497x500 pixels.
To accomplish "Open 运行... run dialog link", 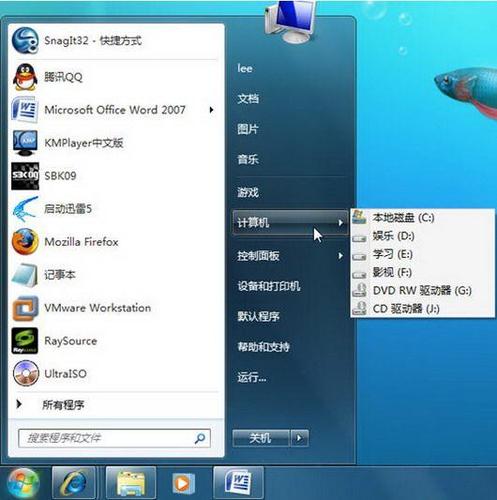I will 252,377.
